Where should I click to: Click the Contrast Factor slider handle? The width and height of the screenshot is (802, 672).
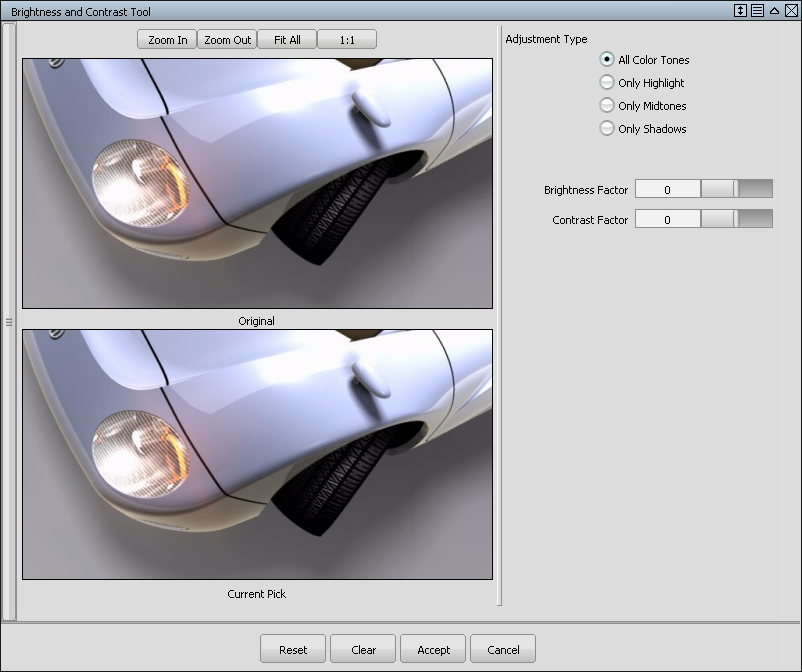coord(736,218)
